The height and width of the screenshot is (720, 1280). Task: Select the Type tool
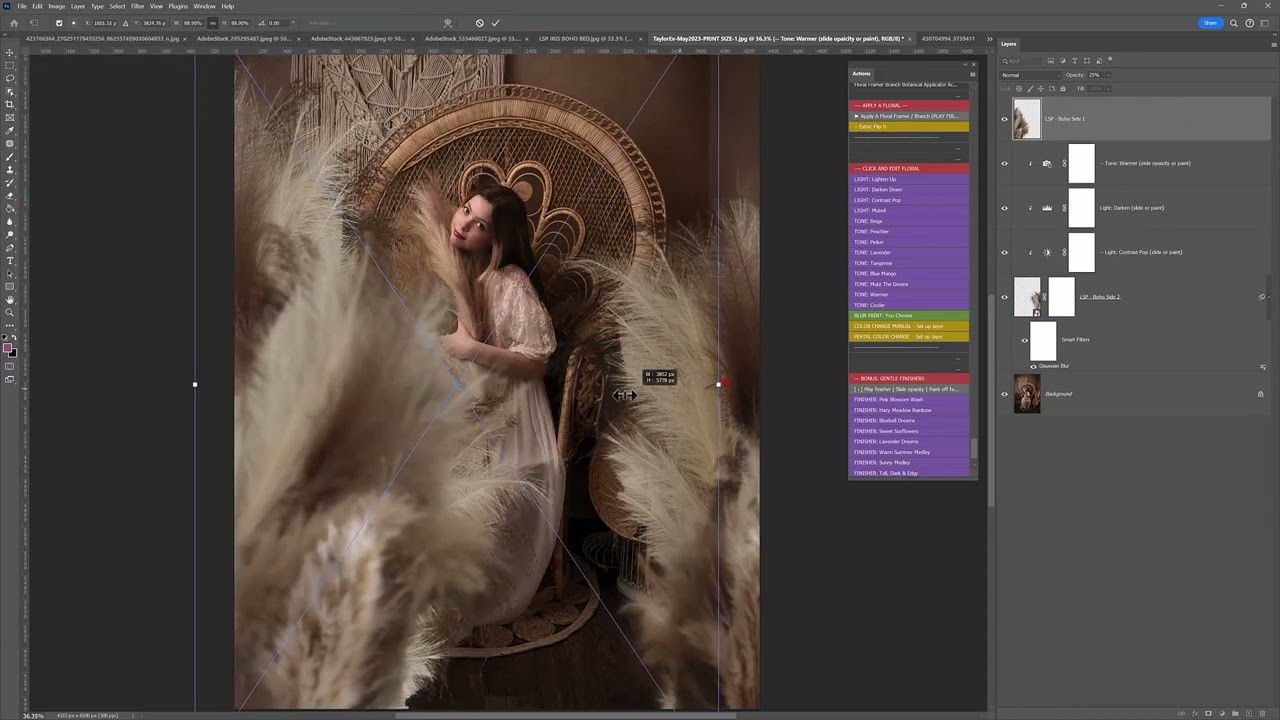tap(10, 260)
